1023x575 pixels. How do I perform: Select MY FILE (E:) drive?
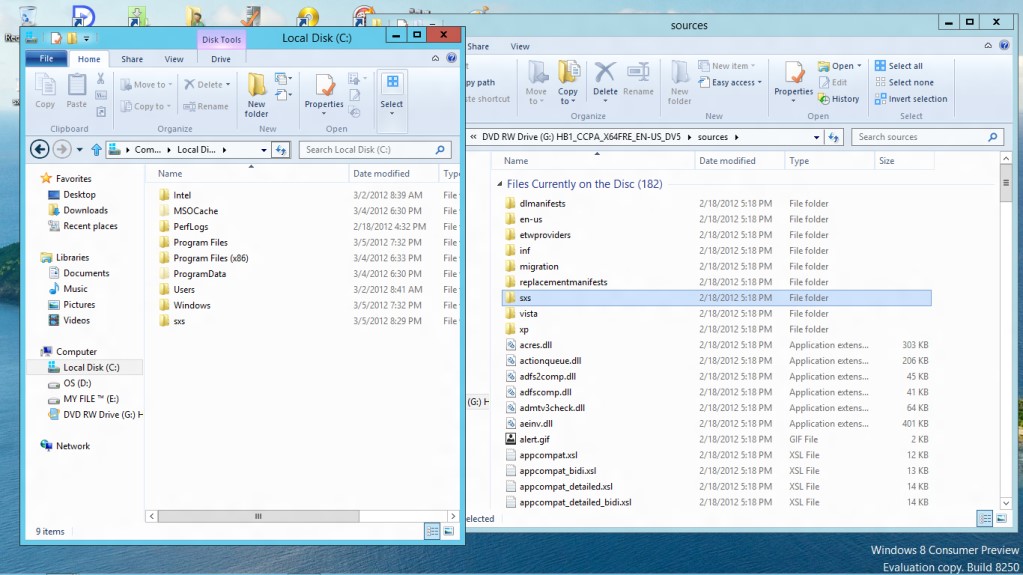91,399
